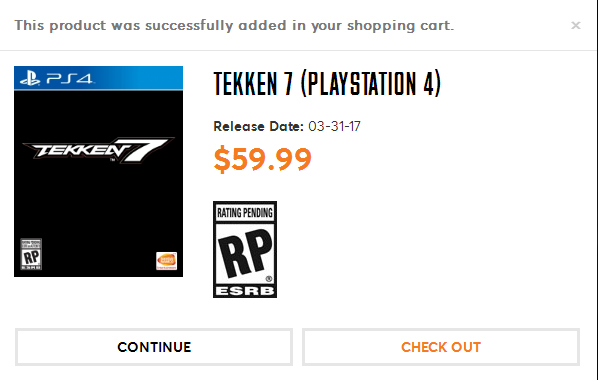Click Bandai Namco logo on box art

166,261
